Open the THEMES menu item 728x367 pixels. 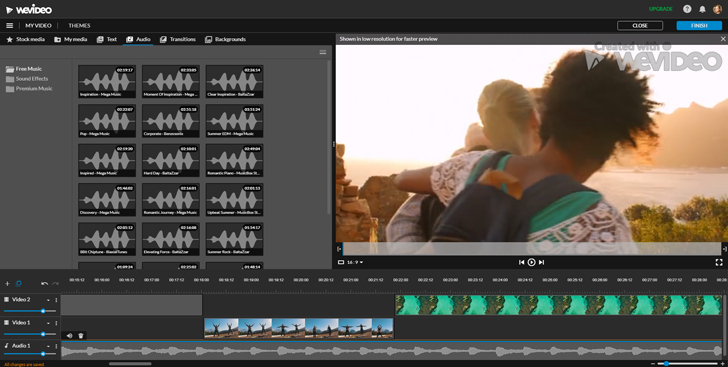[x=79, y=26]
